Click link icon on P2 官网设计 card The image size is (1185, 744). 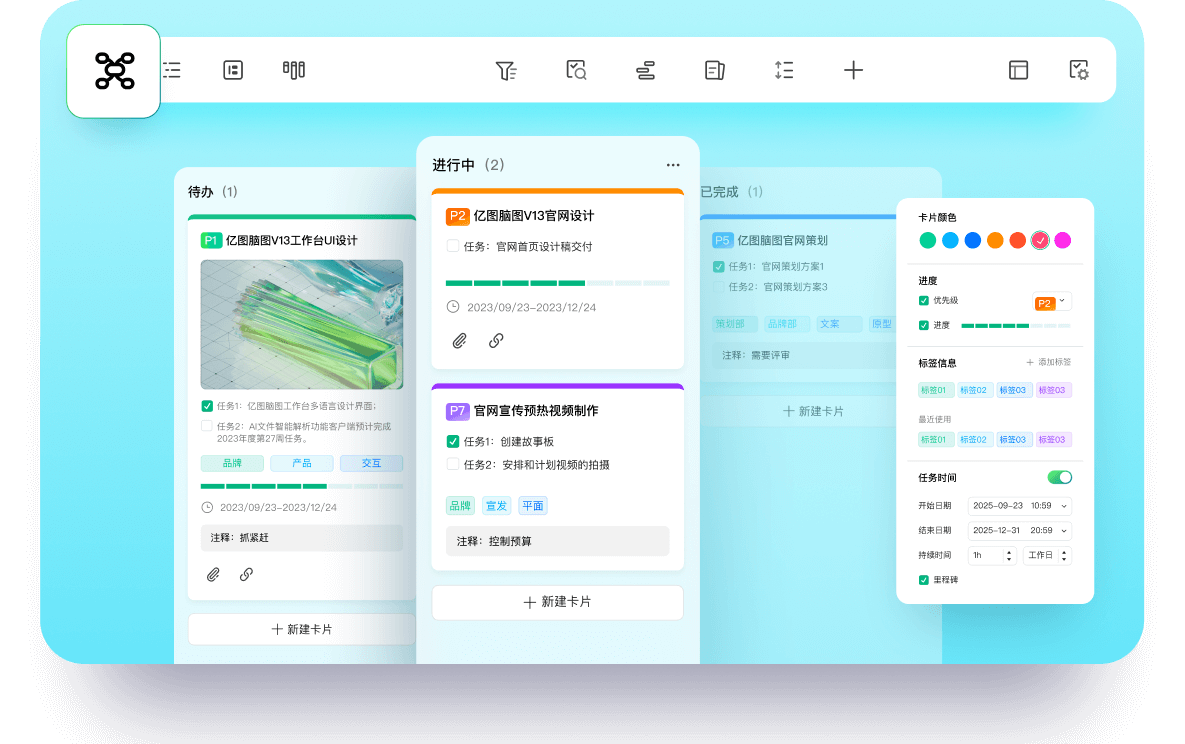coord(496,341)
